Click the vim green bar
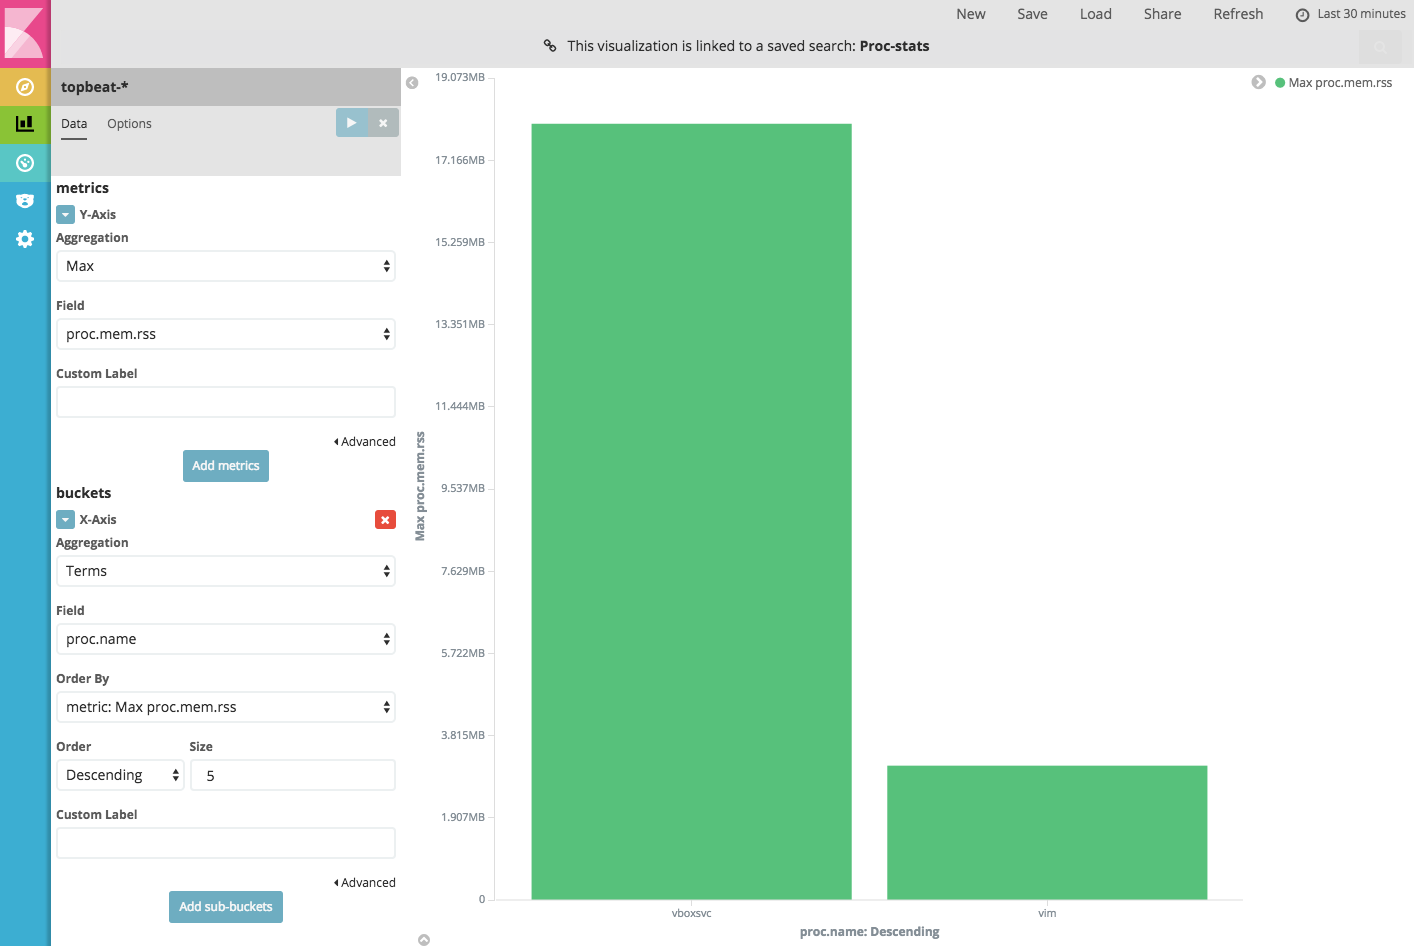Viewport: 1414px width, 946px height. point(1047,832)
